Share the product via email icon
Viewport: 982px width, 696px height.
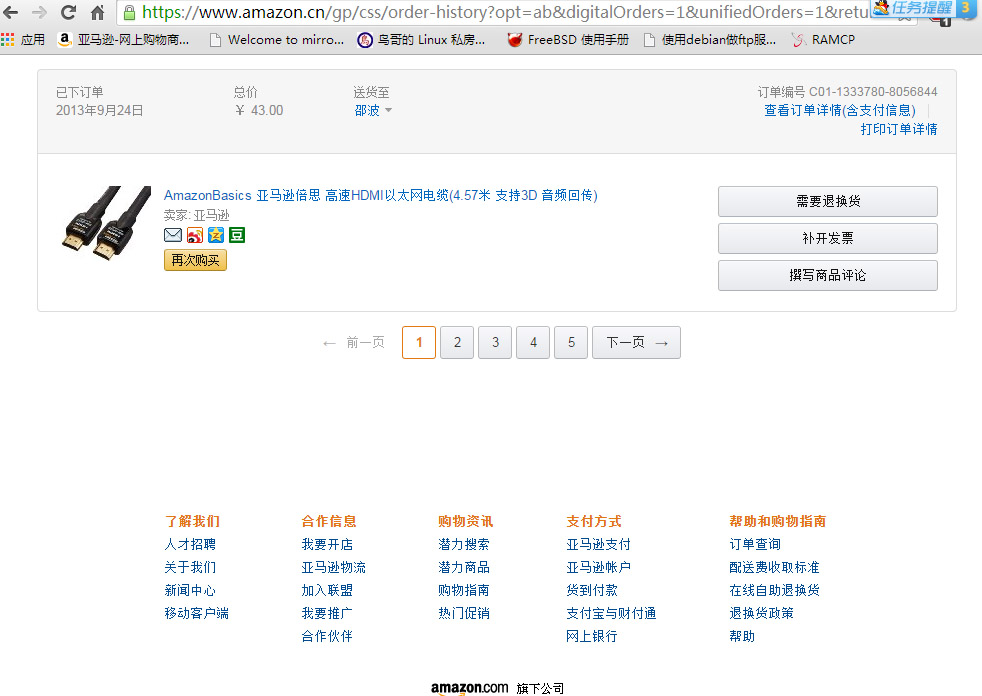(173, 235)
